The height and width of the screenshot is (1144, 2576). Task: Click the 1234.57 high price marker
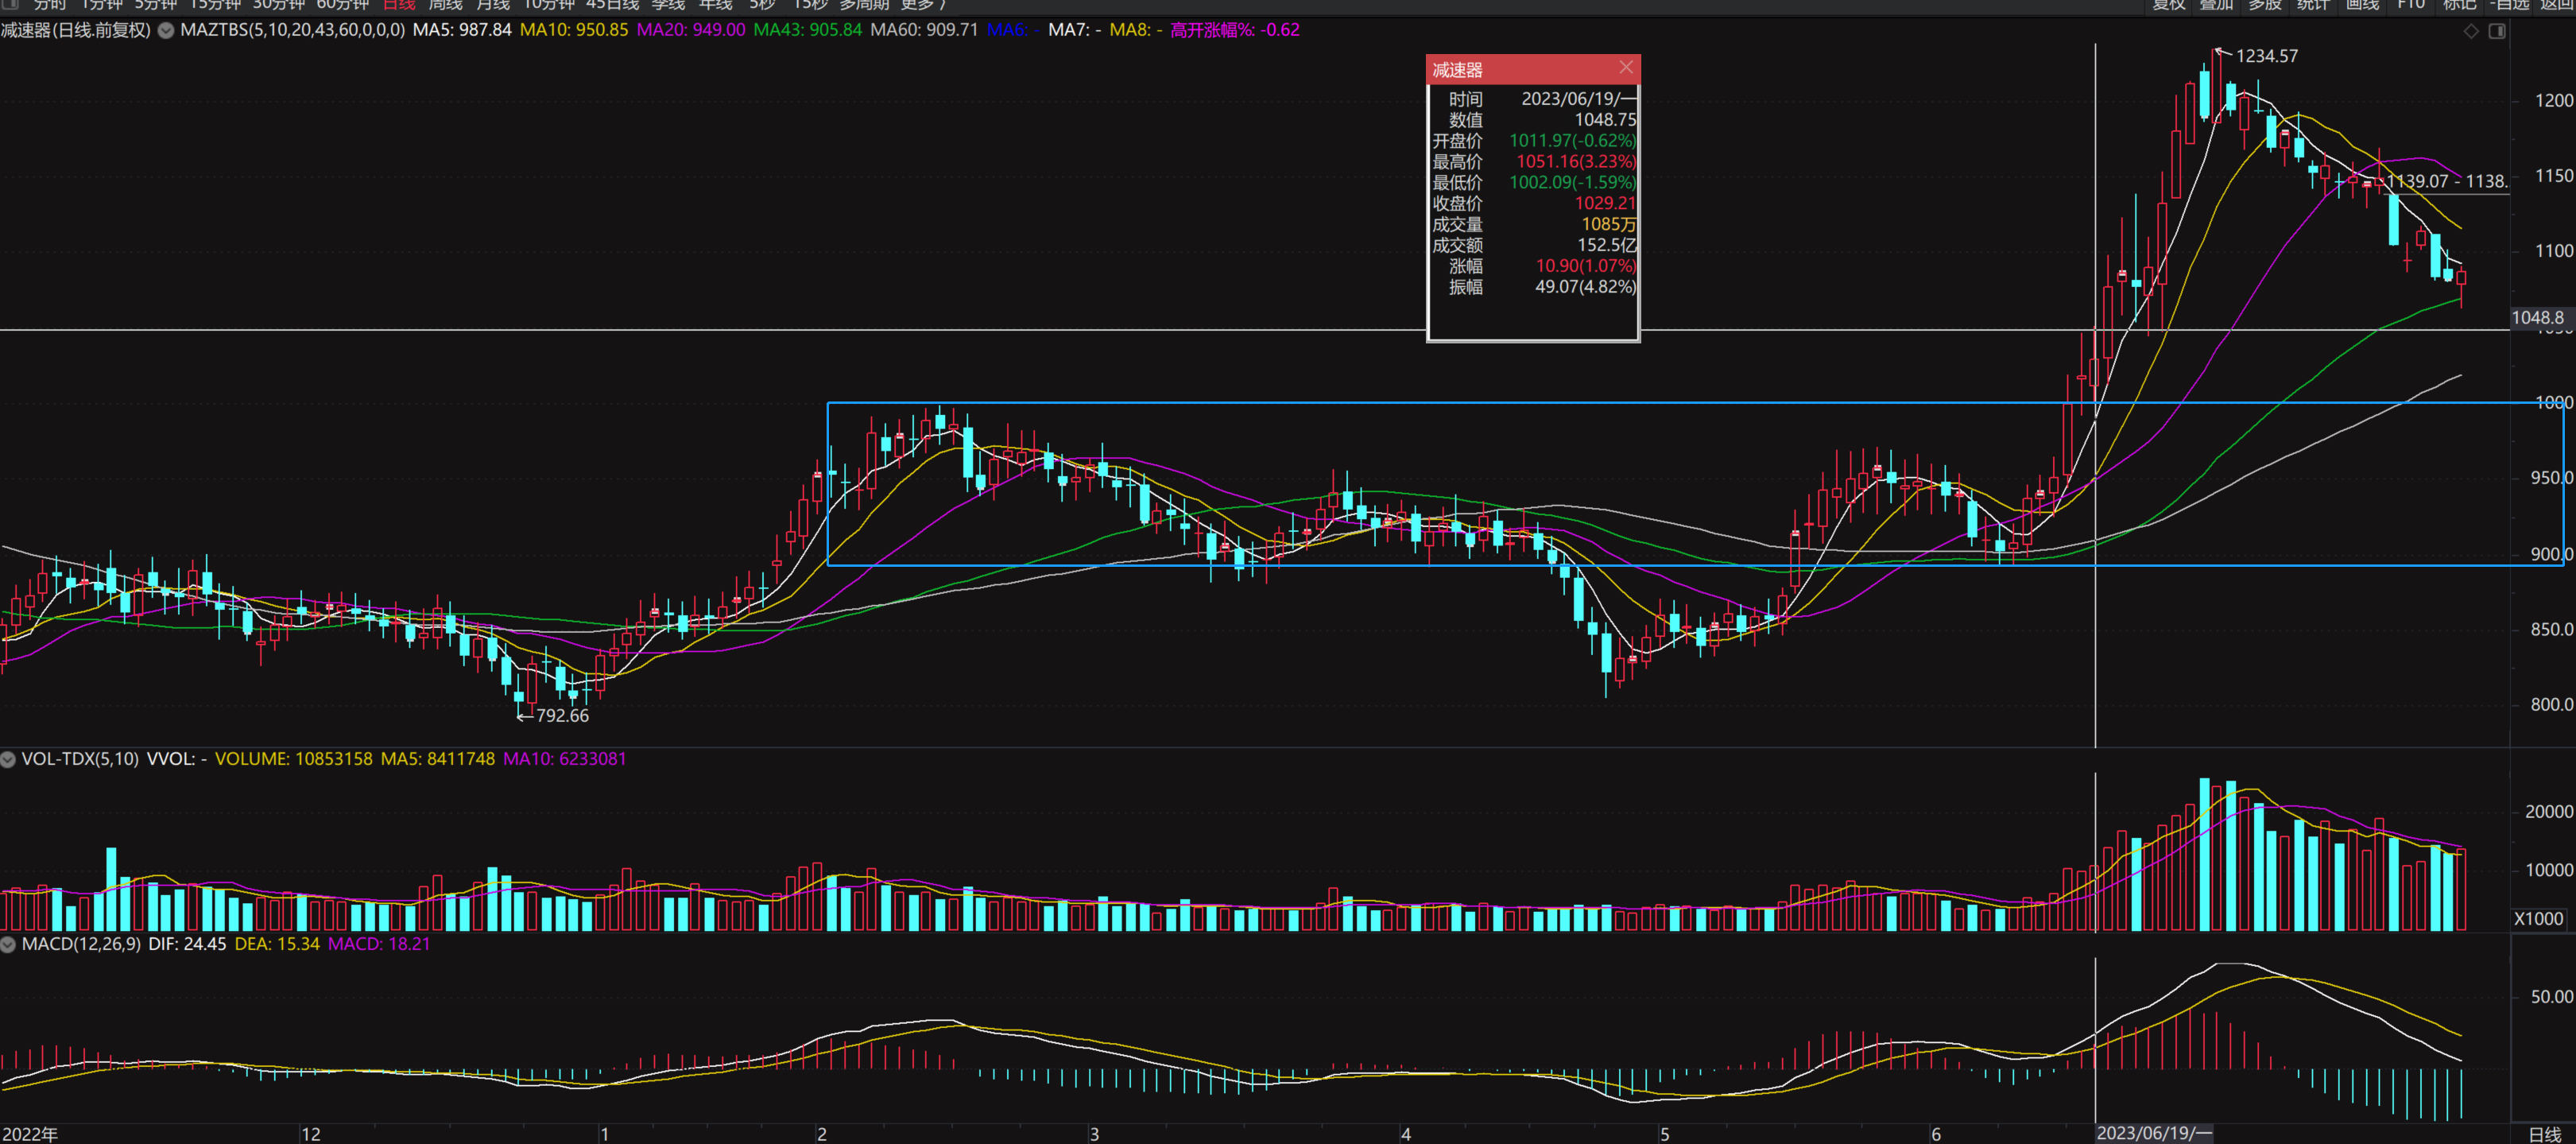pyautogui.click(x=2266, y=56)
